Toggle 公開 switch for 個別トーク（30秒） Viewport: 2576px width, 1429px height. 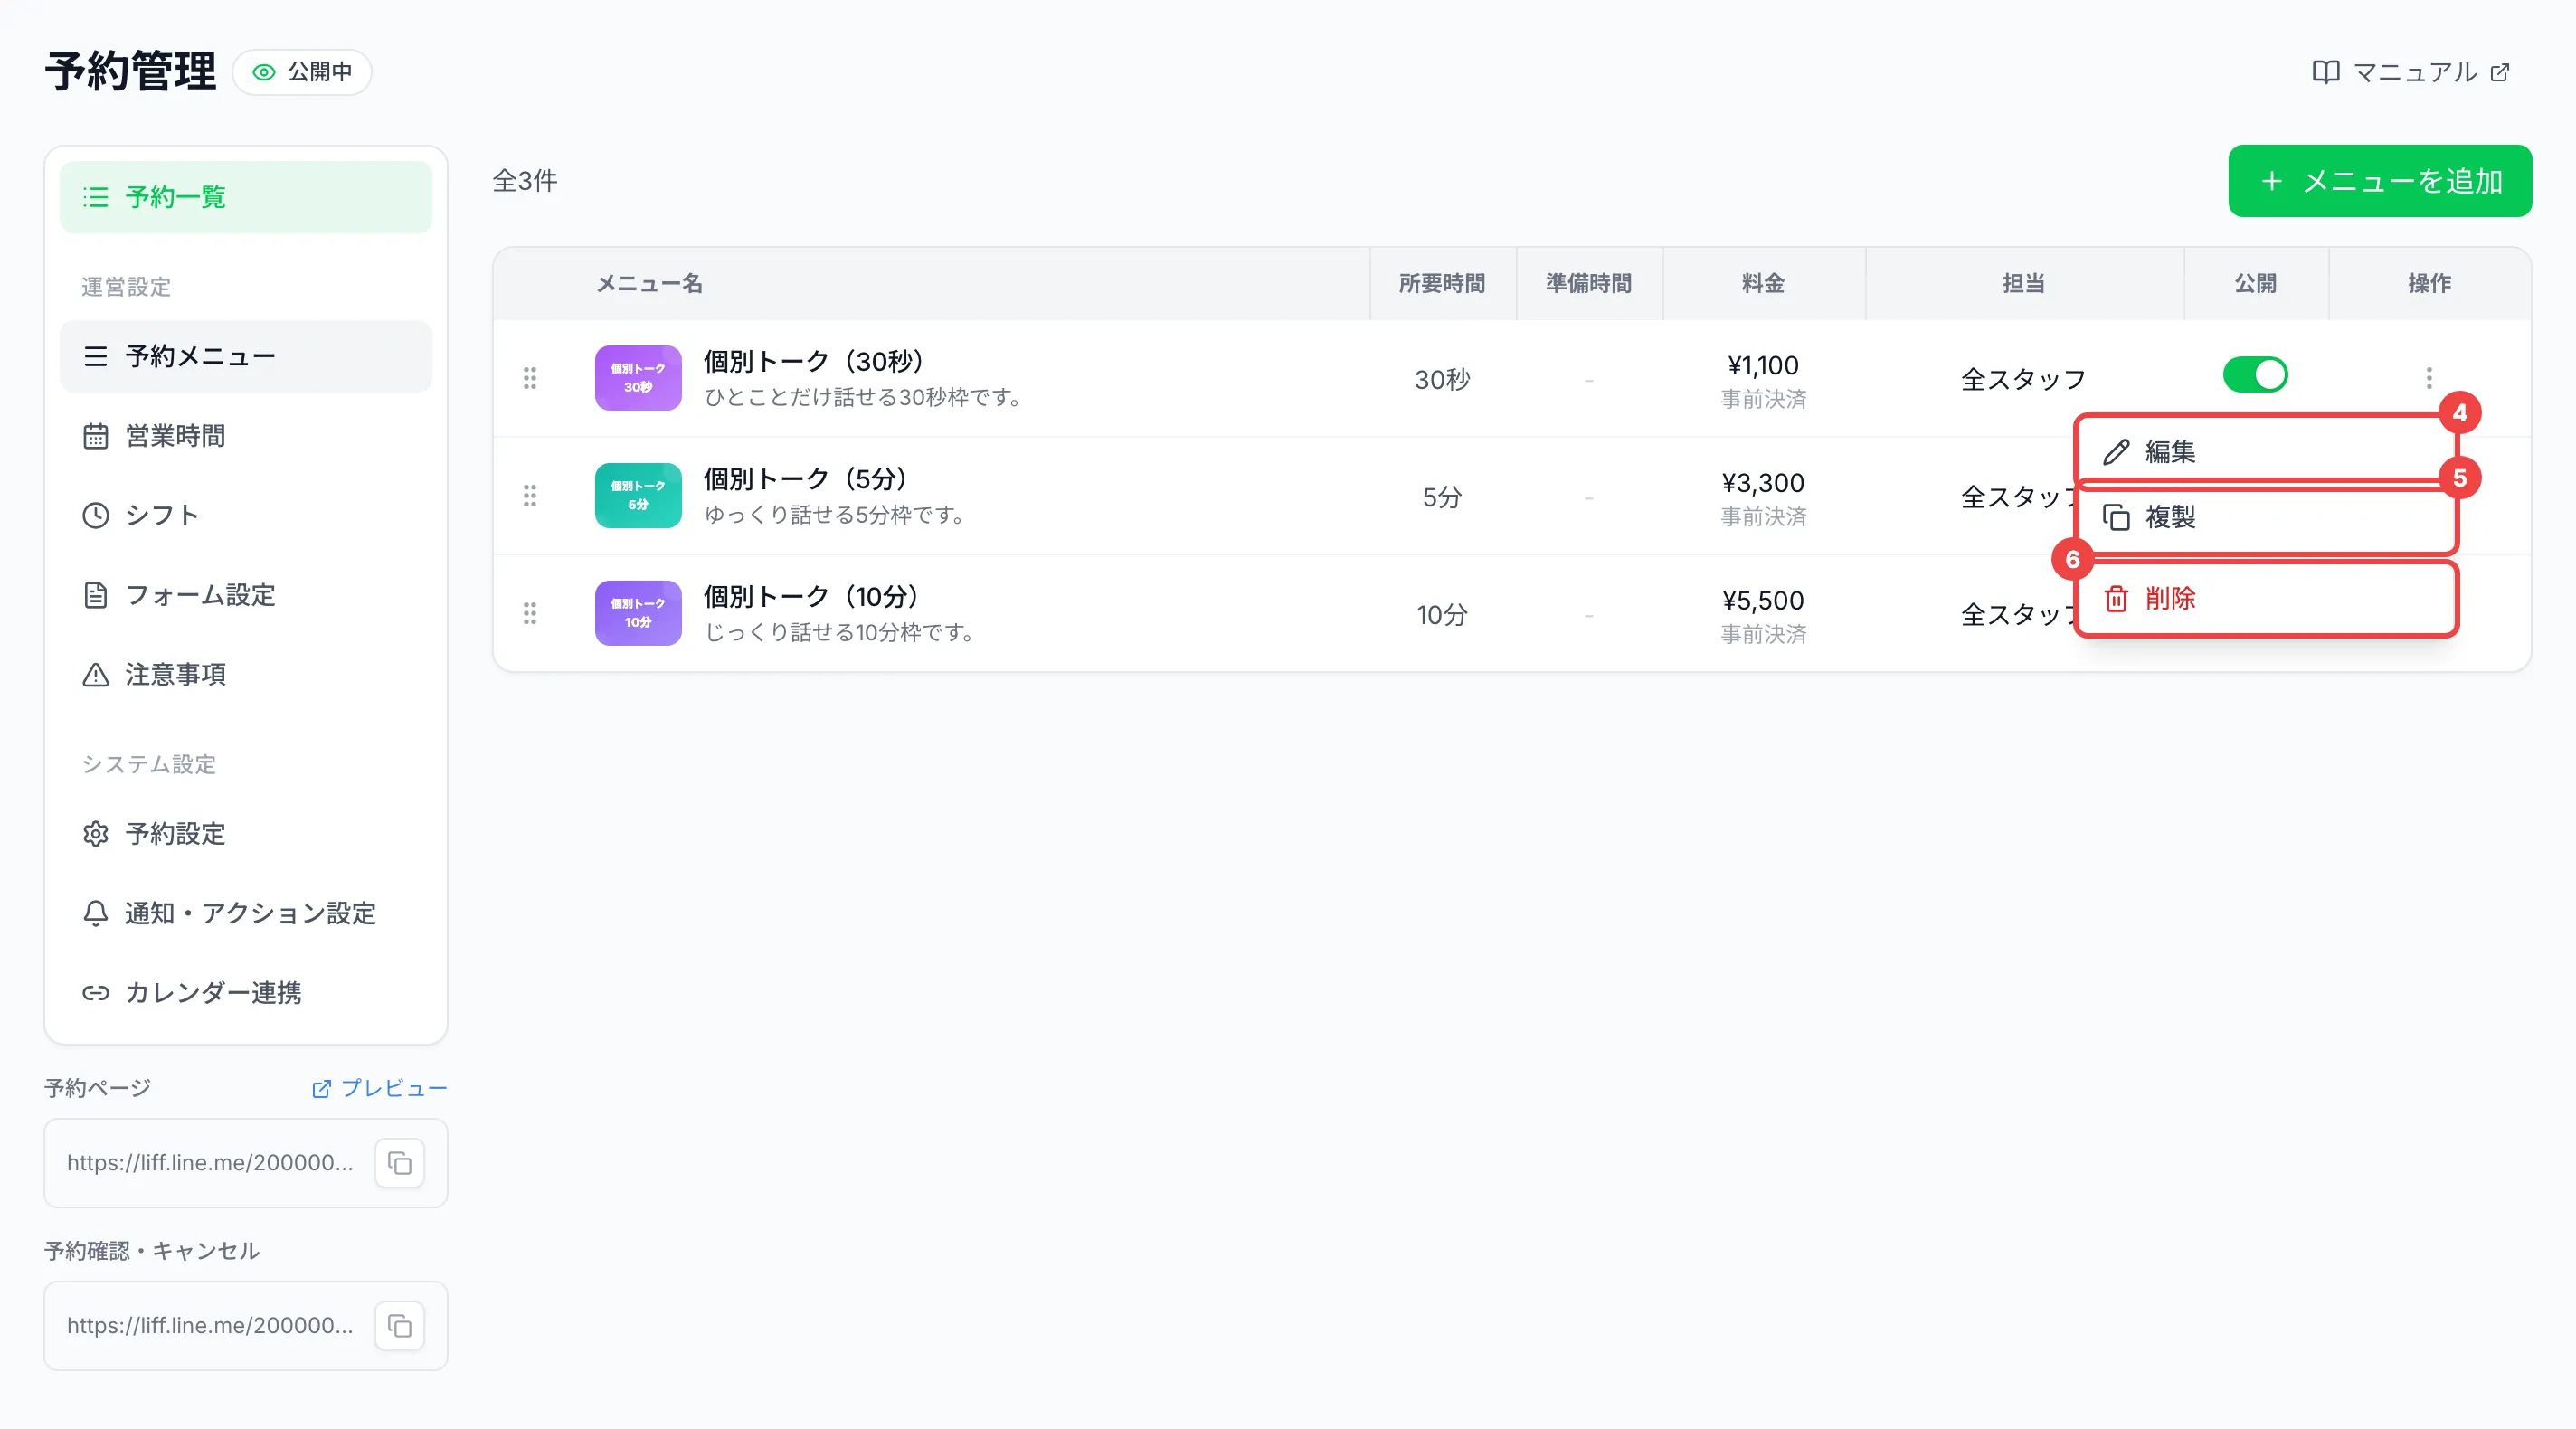coord(2255,375)
